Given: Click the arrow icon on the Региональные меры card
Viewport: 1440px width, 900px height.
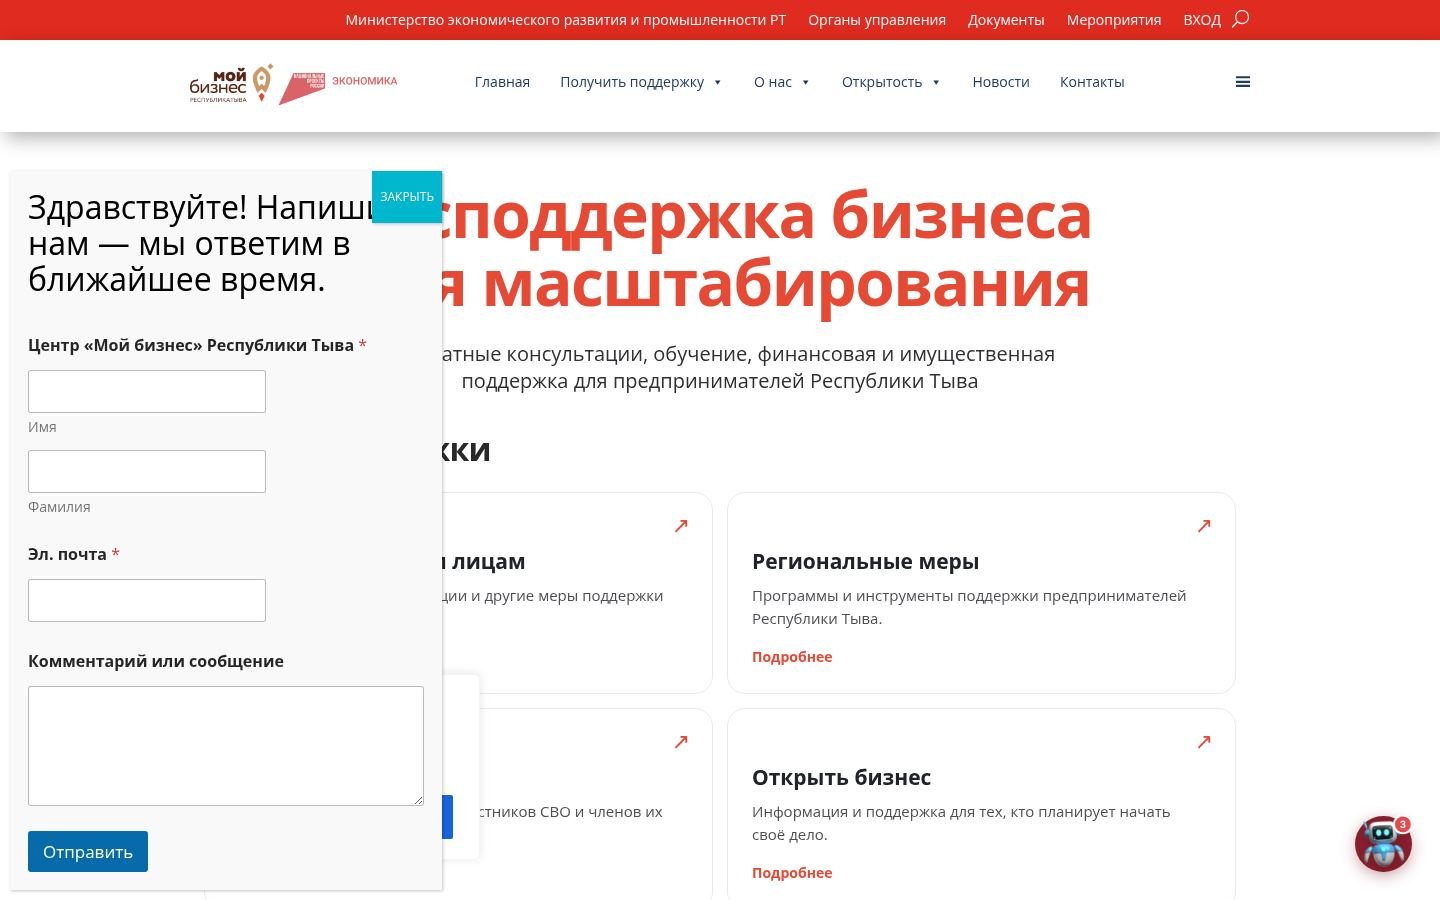Looking at the screenshot, I should pos(1204,526).
